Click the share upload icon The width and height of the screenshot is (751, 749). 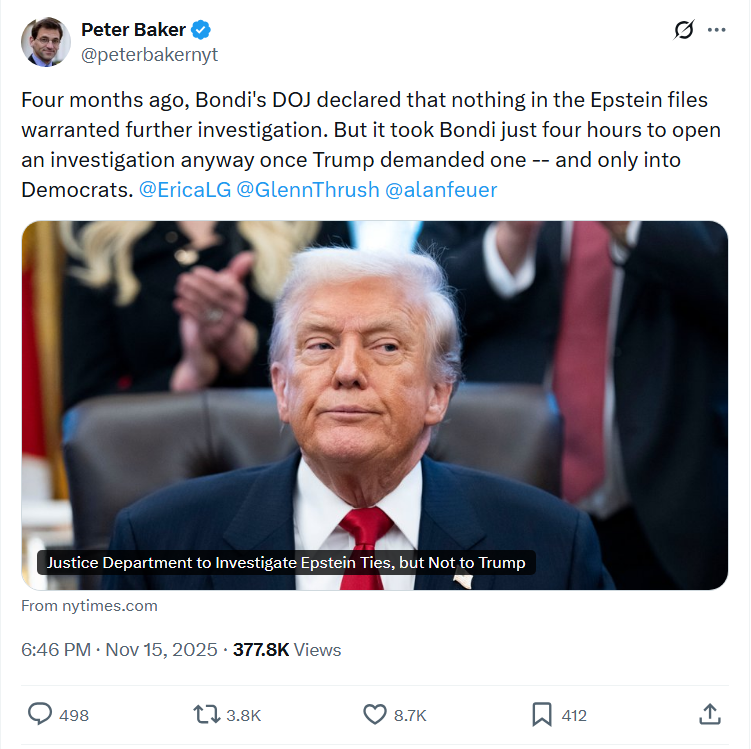click(x=710, y=715)
